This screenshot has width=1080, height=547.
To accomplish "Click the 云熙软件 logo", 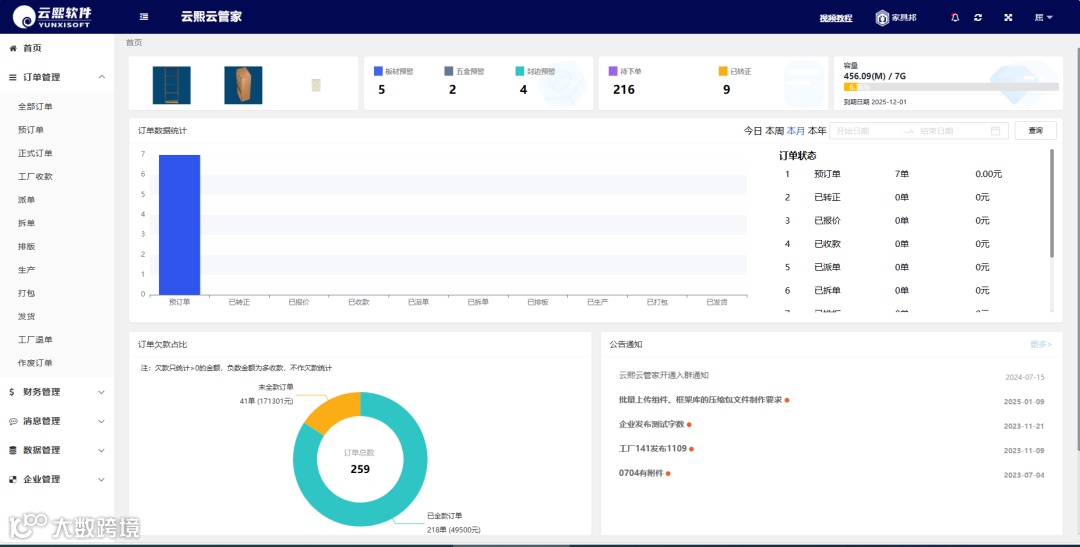I will click(52, 17).
